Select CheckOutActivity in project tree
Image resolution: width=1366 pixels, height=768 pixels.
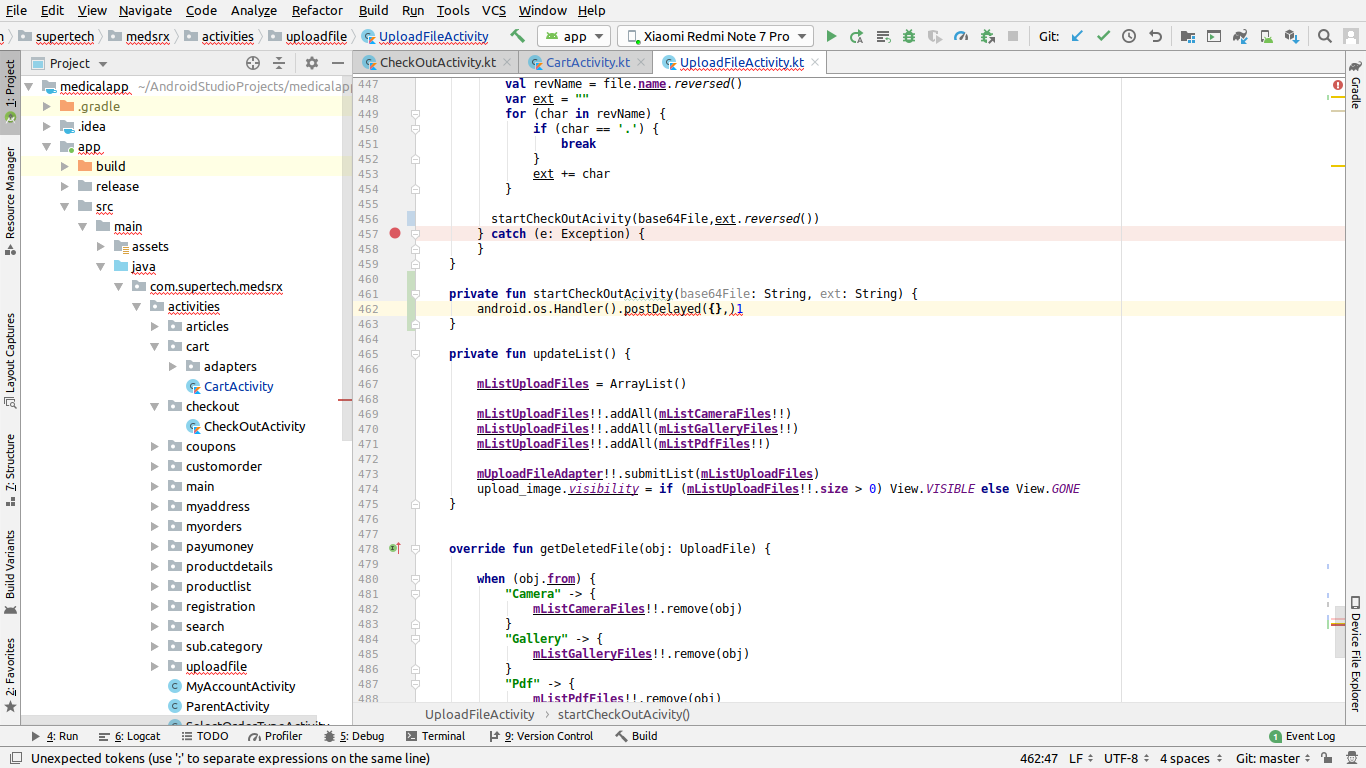pyautogui.click(x=255, y=426)
